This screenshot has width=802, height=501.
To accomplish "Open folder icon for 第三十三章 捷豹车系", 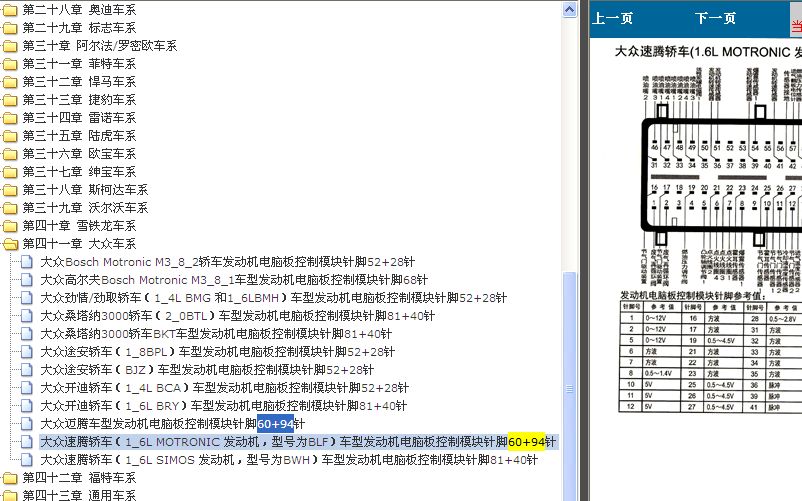I will click(x=10, y=100).
